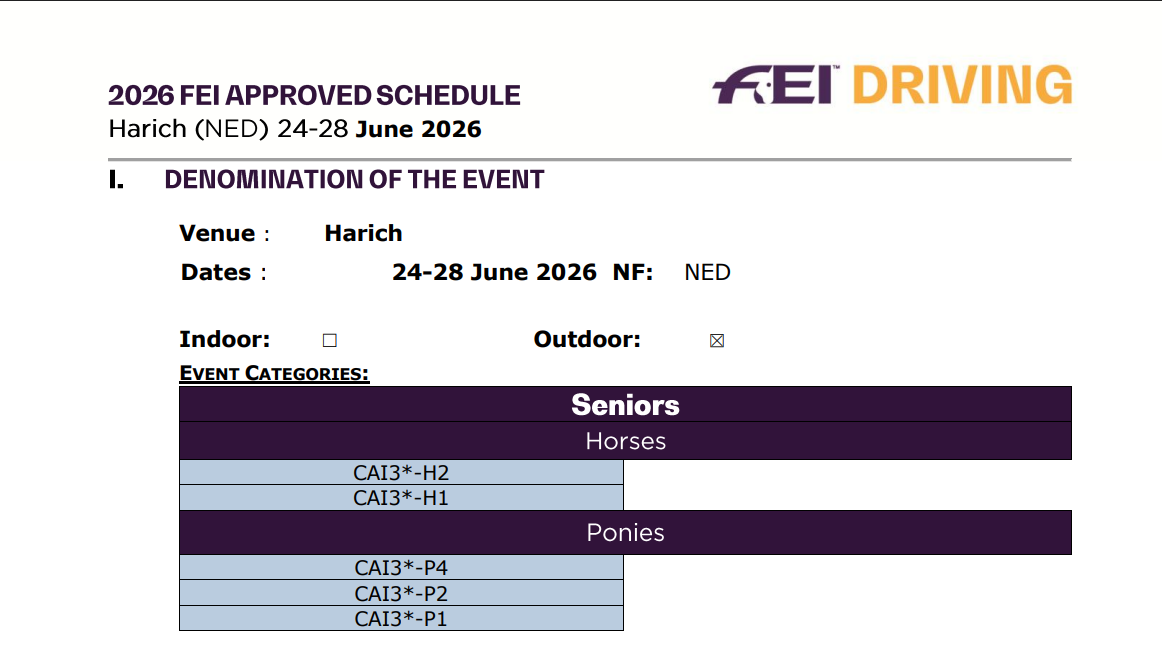1162x664 pixels.
Task: Select the CAI3*-H2 category cell
Action: (x=401, y=472)
